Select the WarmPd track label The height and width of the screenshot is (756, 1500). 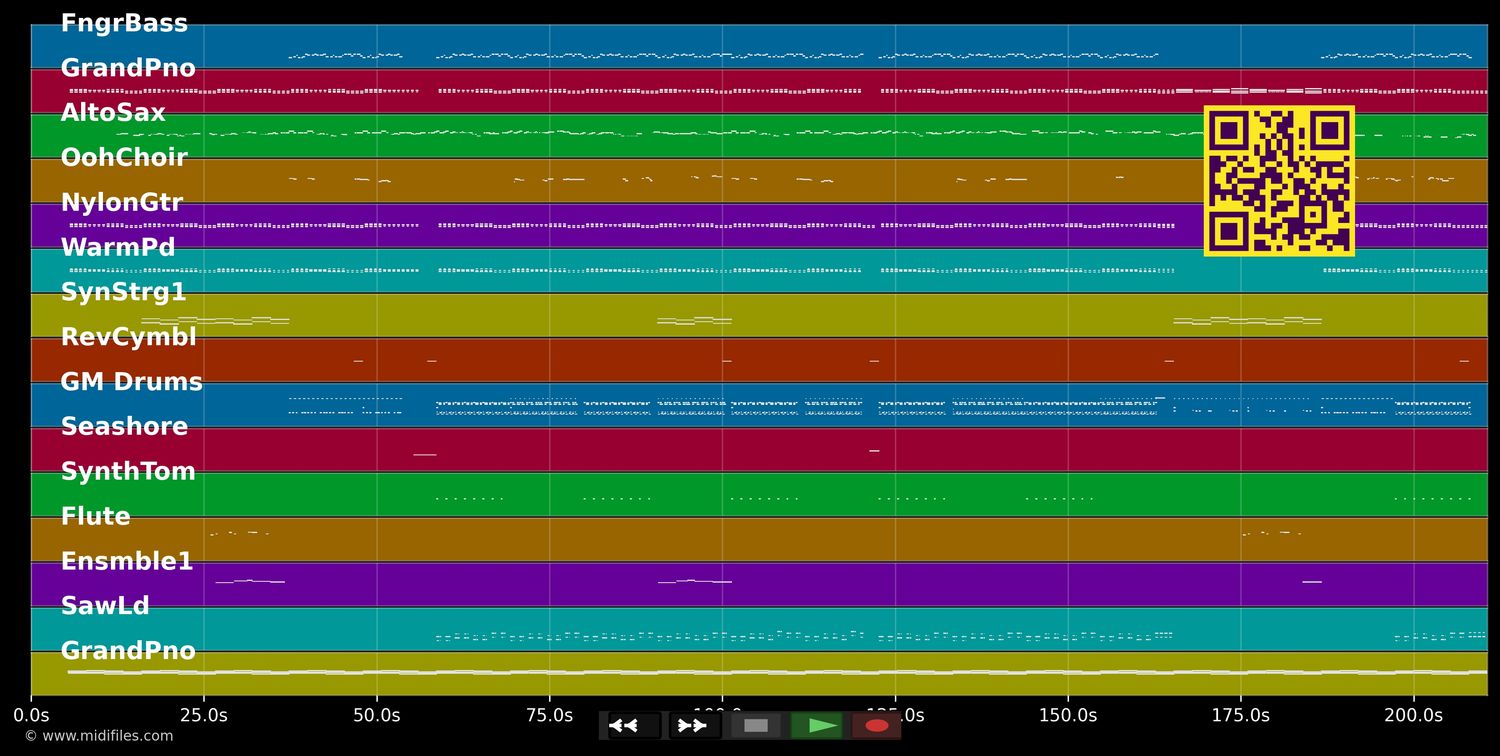pyautogui.click(x=118, y=247)
